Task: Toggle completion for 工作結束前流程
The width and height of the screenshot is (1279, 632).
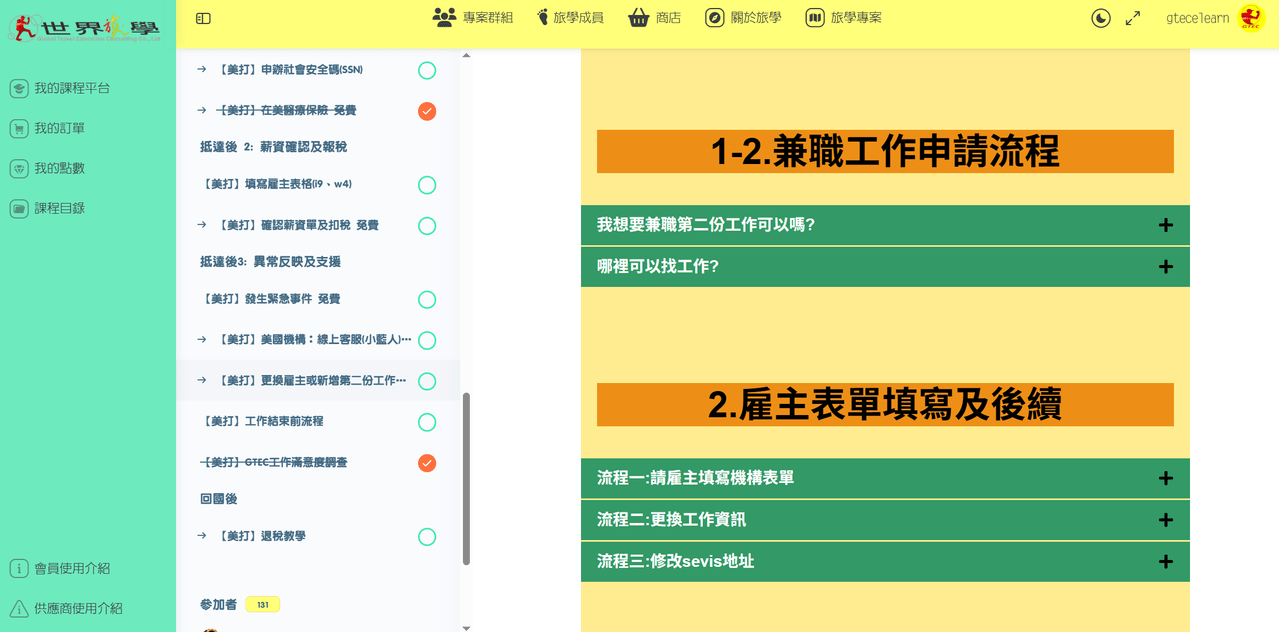Action: [x=427, y=422]
